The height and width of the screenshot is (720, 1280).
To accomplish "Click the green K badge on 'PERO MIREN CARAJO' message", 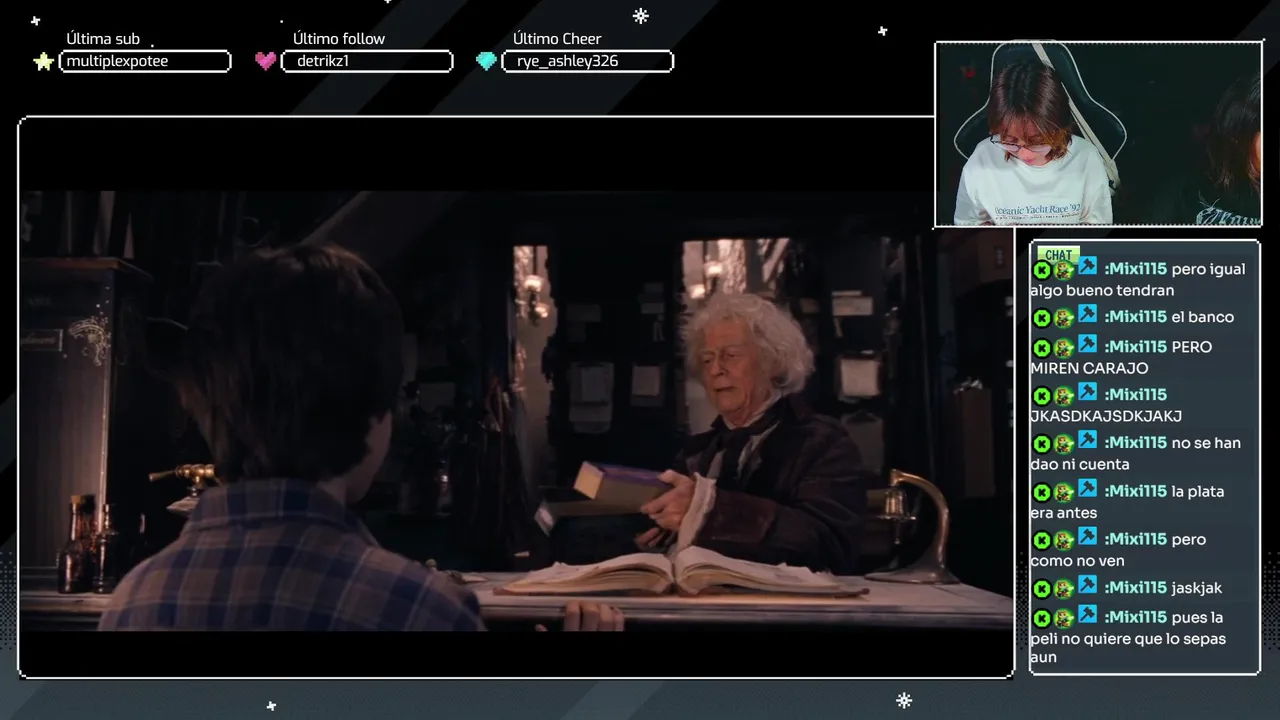I will click(1041, 348).
